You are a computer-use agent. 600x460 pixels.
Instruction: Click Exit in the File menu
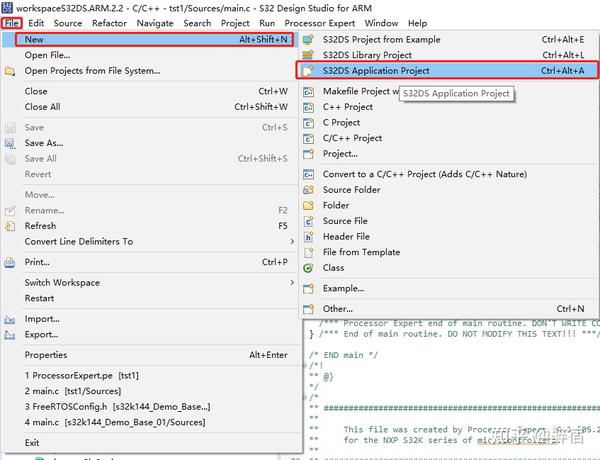32,443
